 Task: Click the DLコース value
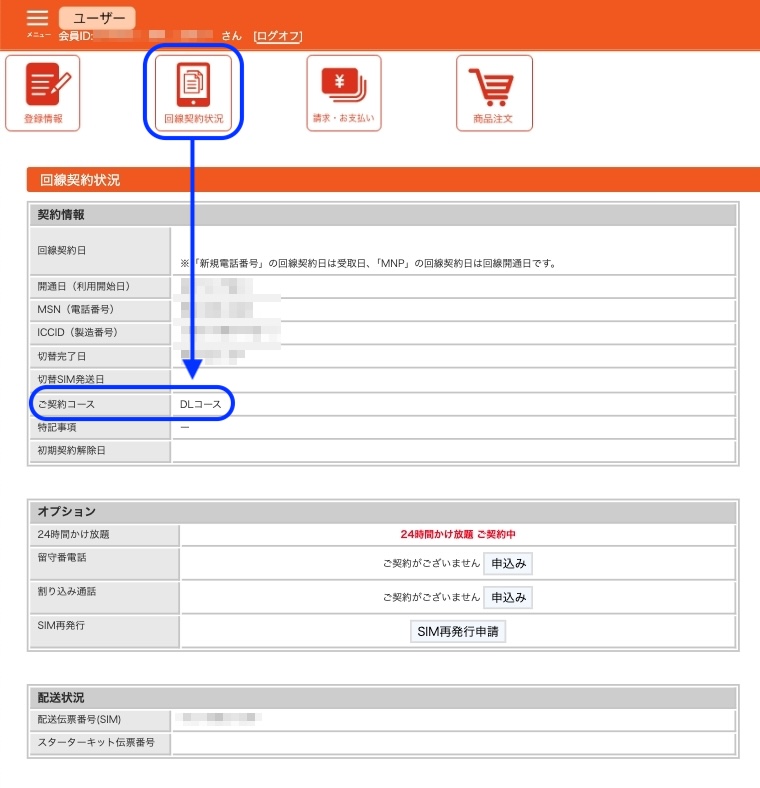(201, 405)
